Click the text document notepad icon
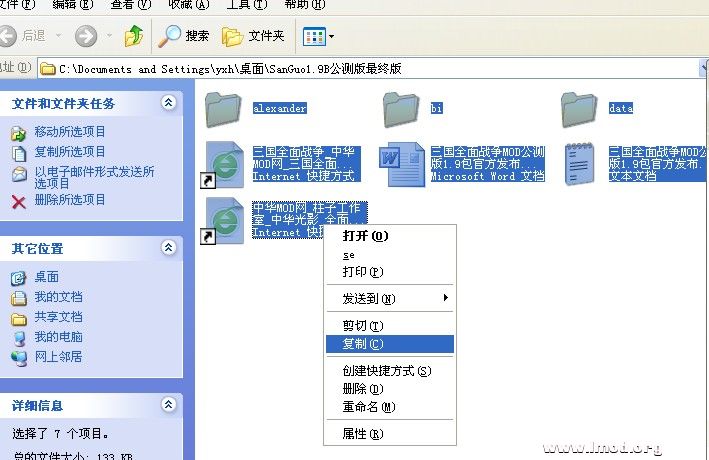Screen dimensions: 709x460 (580, 162)
